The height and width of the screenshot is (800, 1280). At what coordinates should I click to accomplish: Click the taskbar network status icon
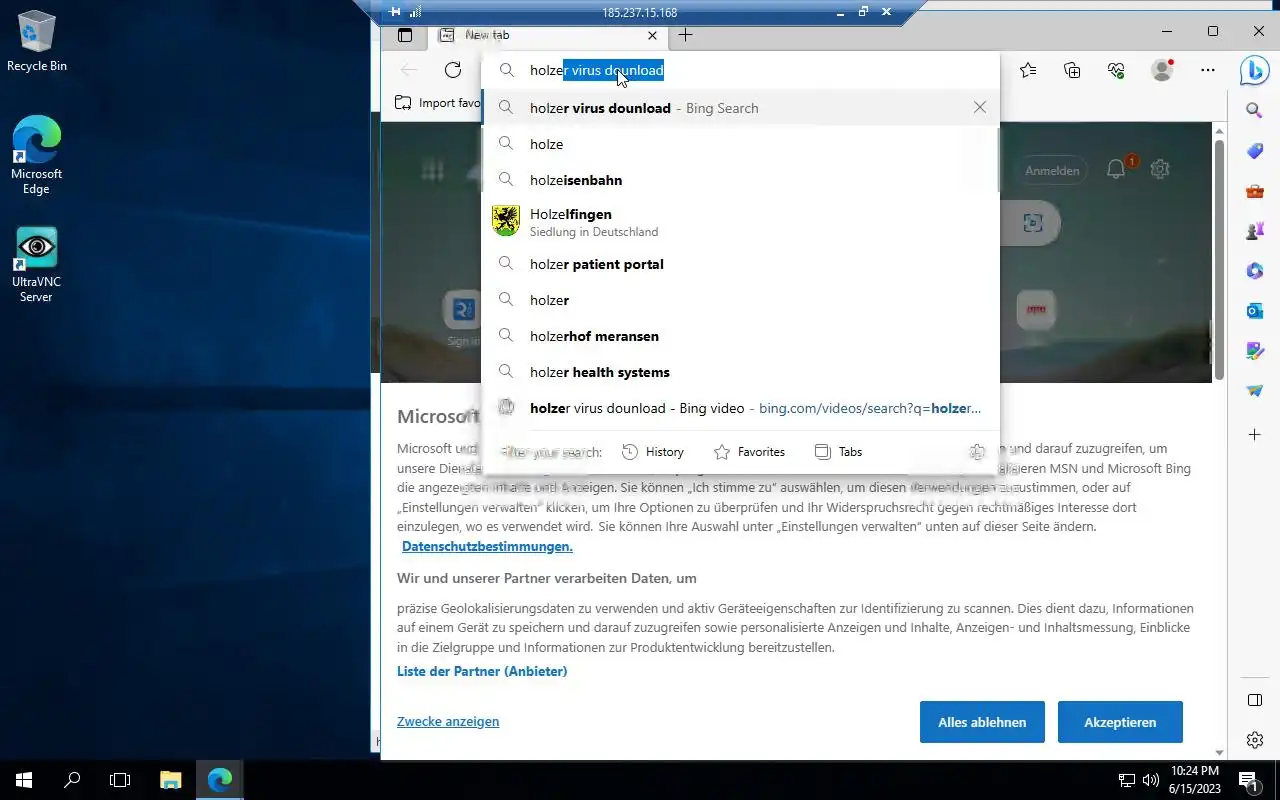click(x=1127, y=780)
